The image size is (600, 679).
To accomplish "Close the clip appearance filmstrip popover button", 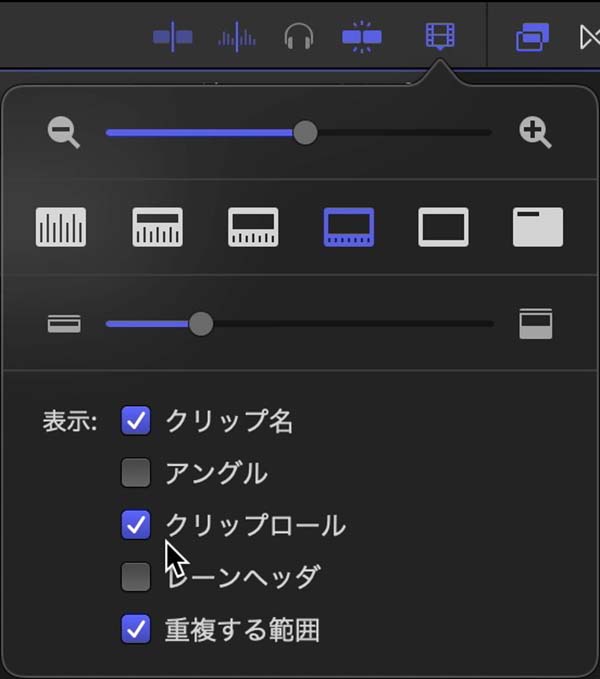I will 440,36.
